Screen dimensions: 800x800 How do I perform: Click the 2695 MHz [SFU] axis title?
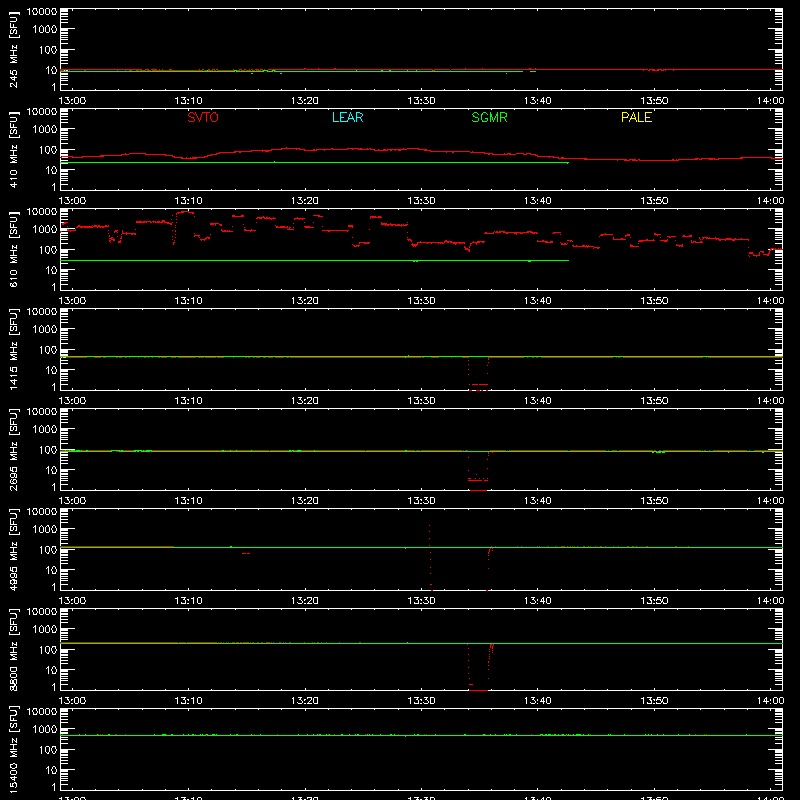13,449
